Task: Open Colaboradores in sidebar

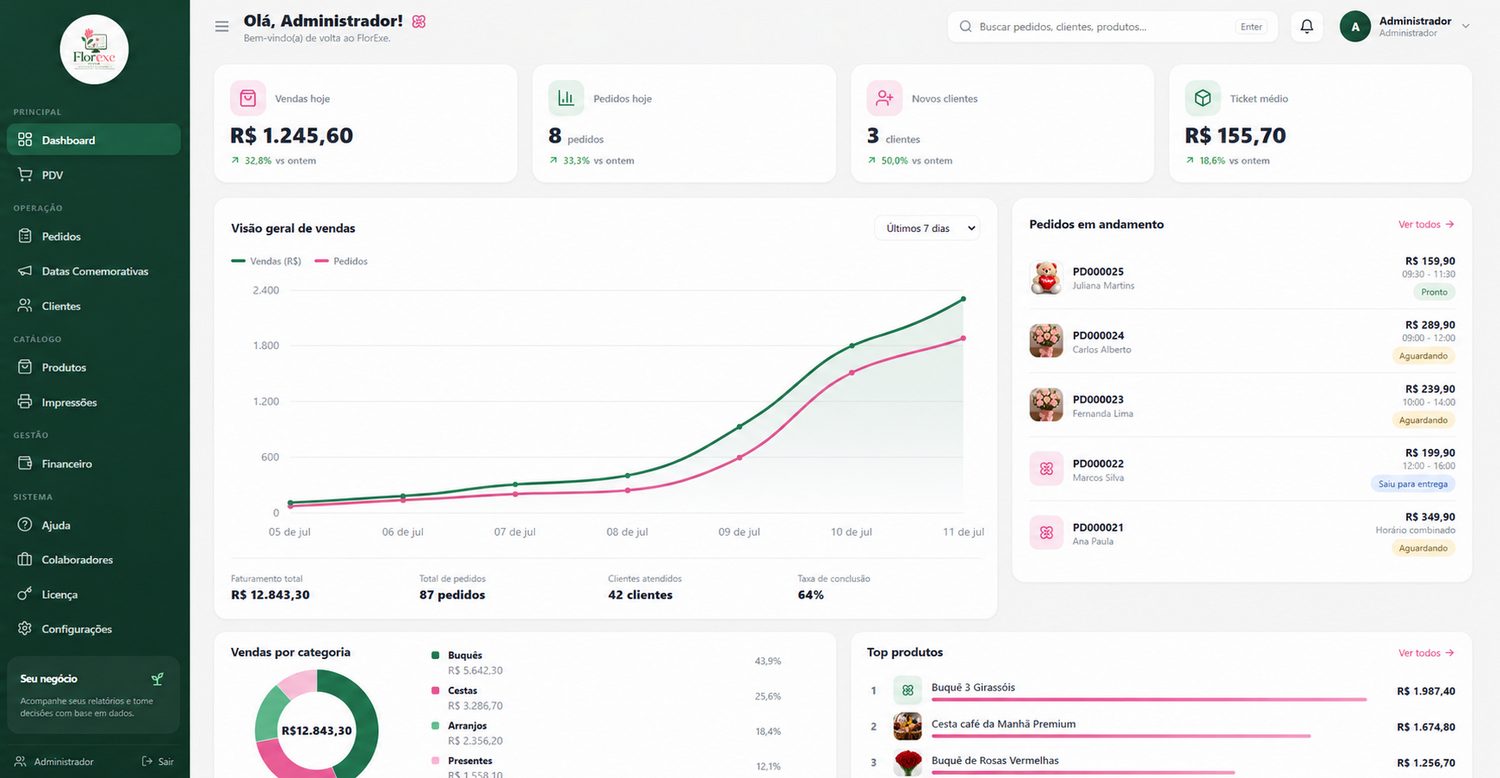Action: click(77, 560)
